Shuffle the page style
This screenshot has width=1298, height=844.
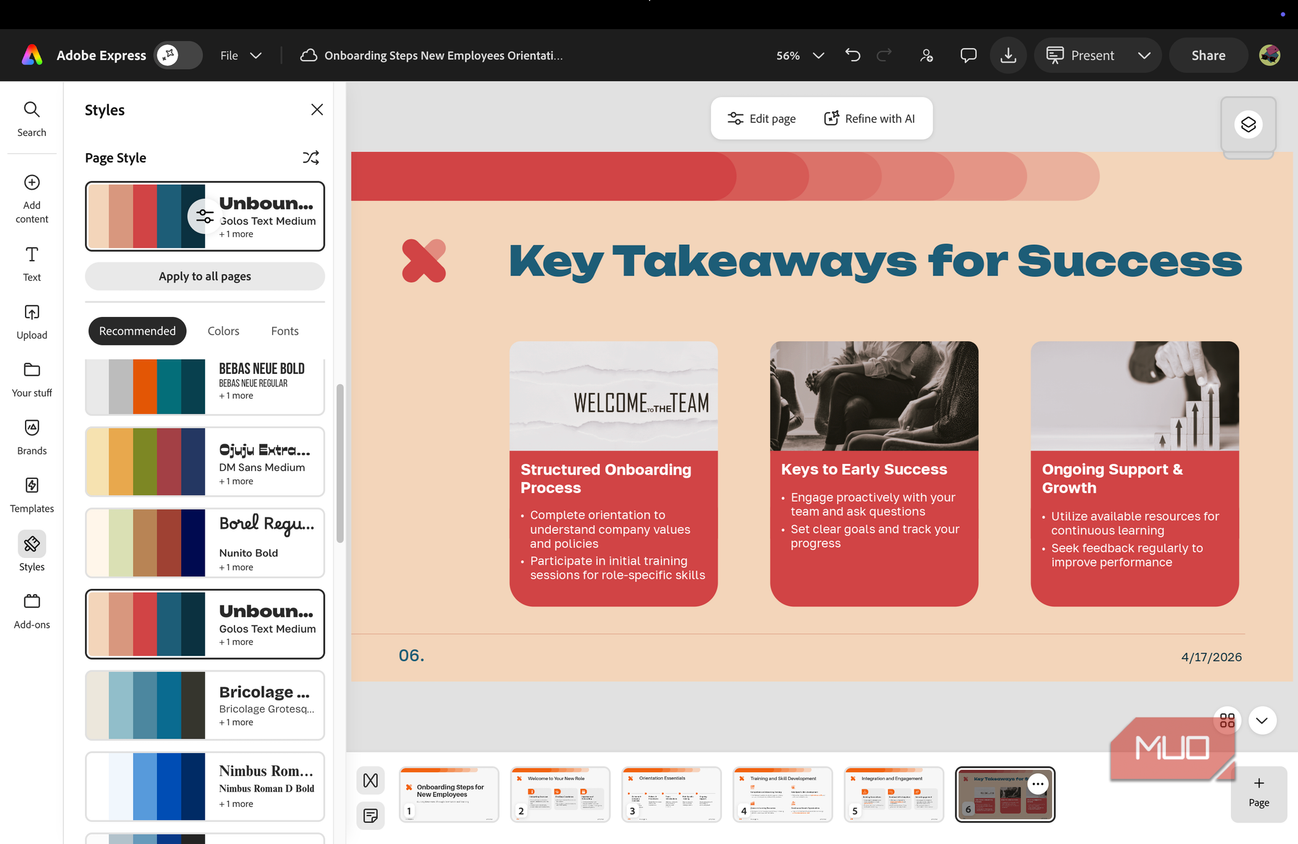(x=311, y=158)
